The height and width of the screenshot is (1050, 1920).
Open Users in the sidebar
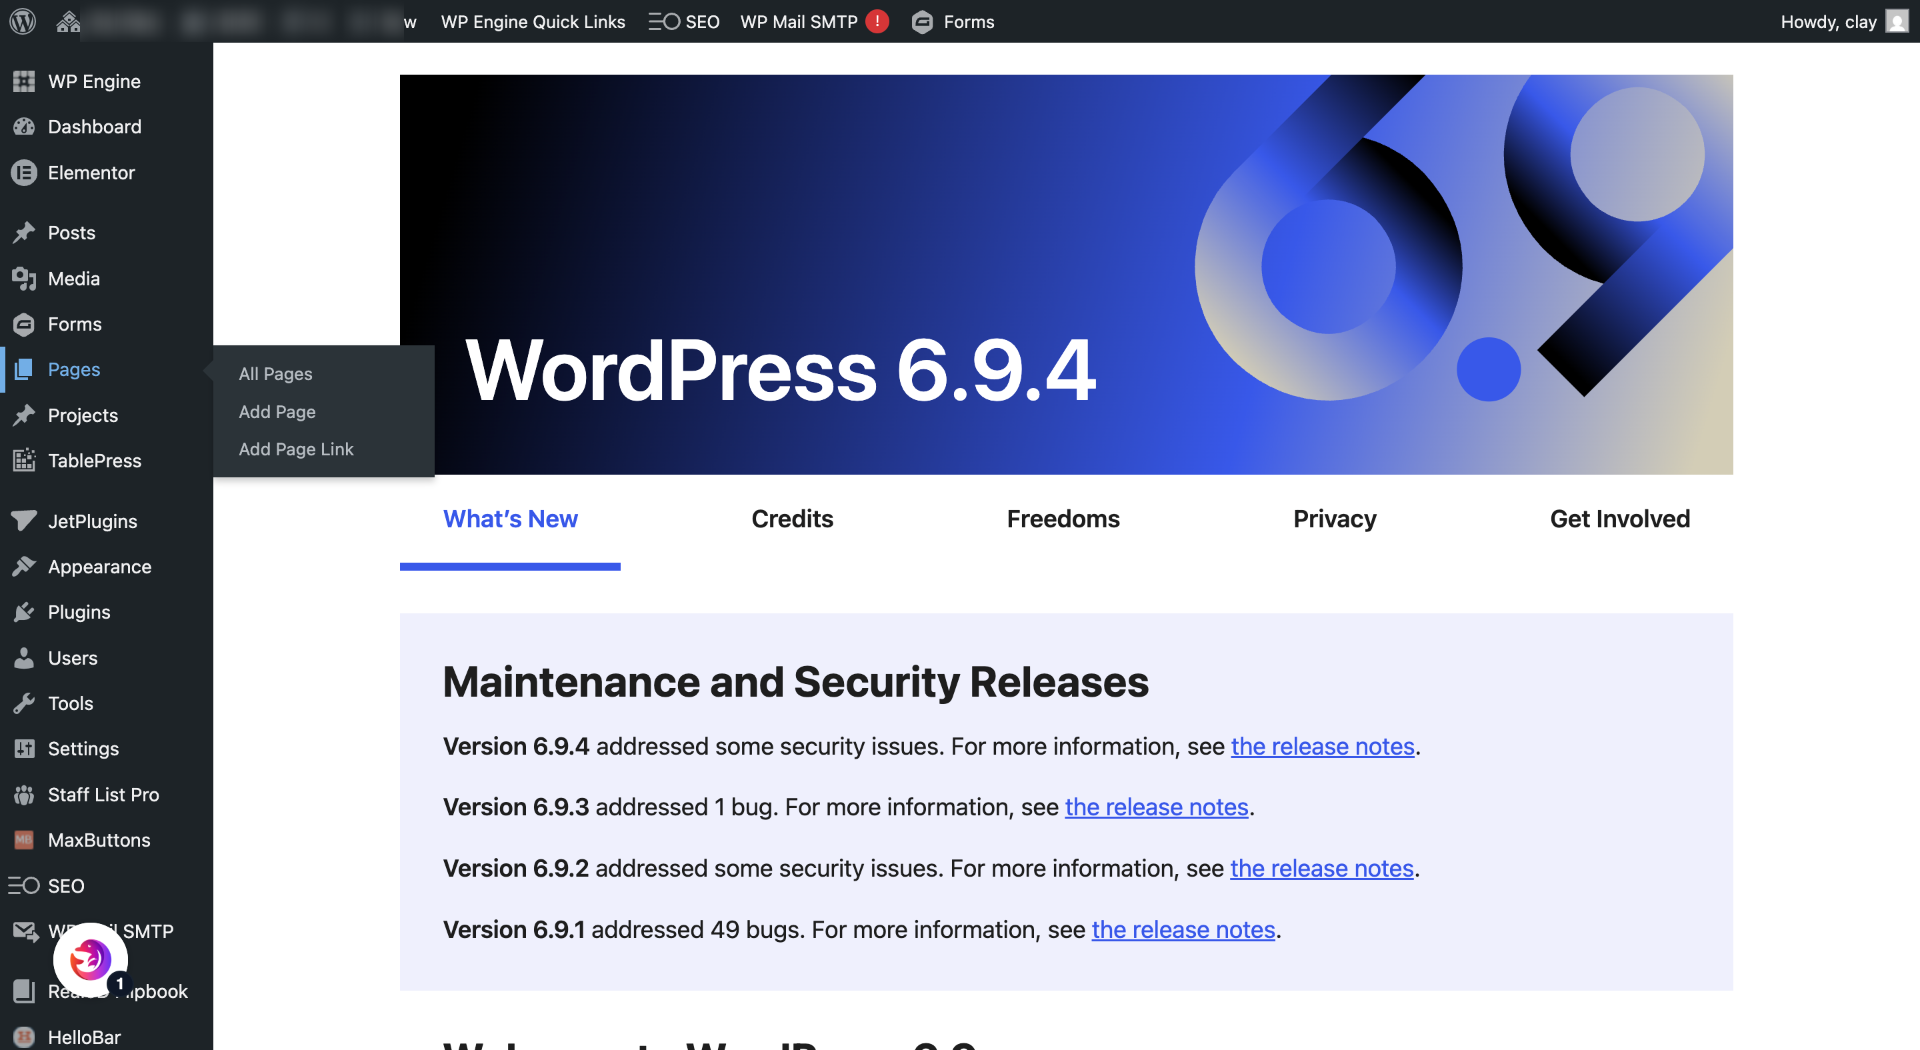[x=106, y=658]
